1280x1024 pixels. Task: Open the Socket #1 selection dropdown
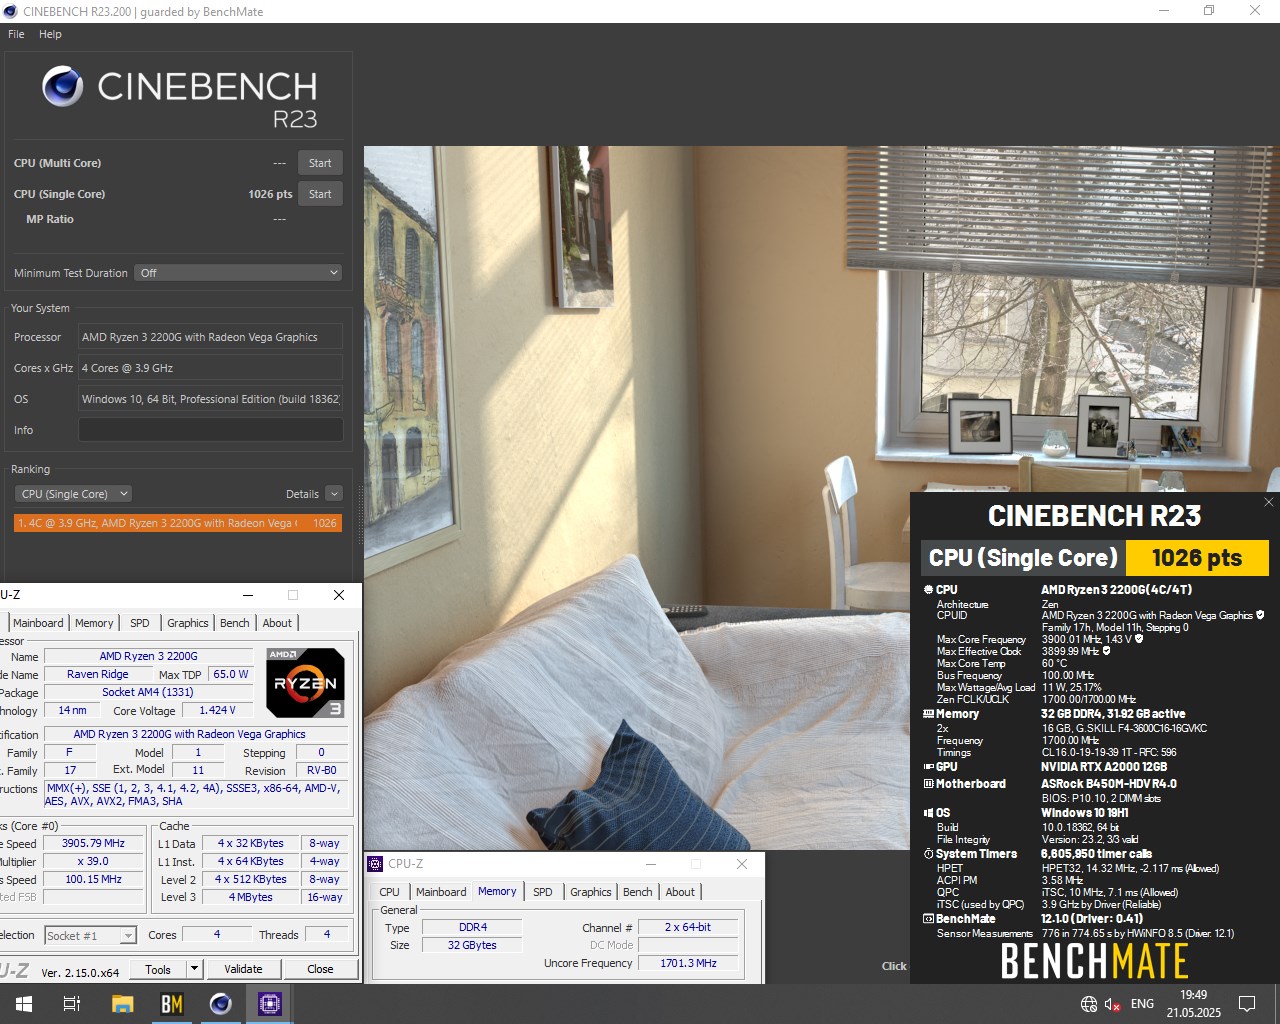pyautogui.click(x=90, y=936)
